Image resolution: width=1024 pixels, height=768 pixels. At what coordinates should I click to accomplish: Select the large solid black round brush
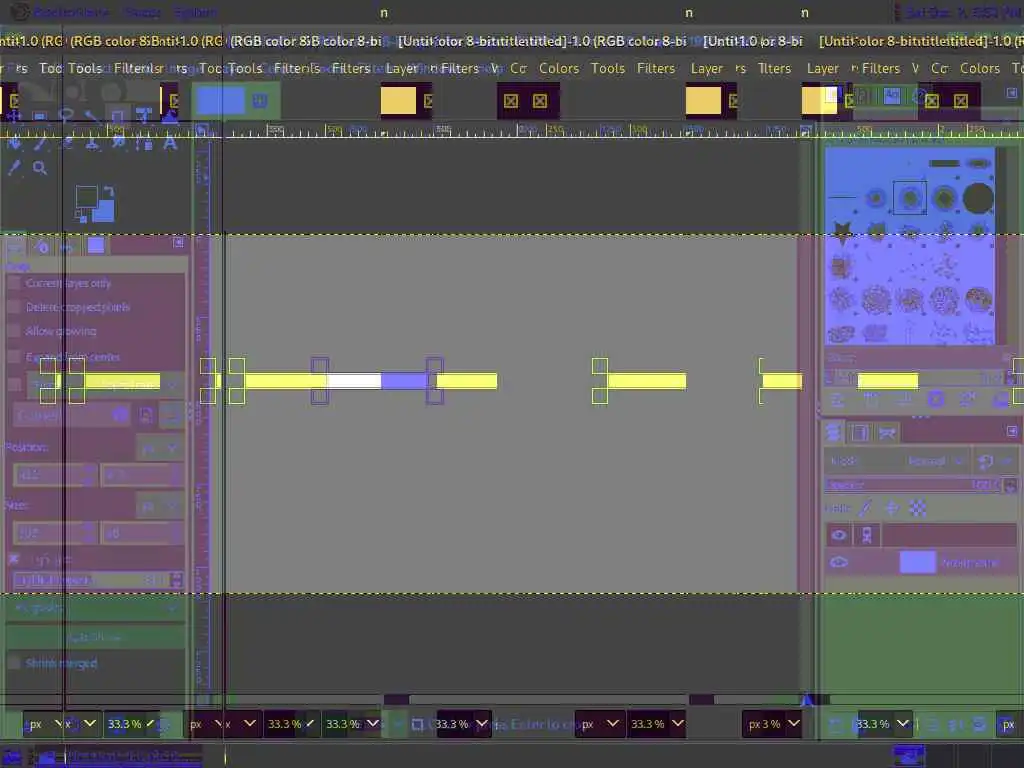point(978,199)
